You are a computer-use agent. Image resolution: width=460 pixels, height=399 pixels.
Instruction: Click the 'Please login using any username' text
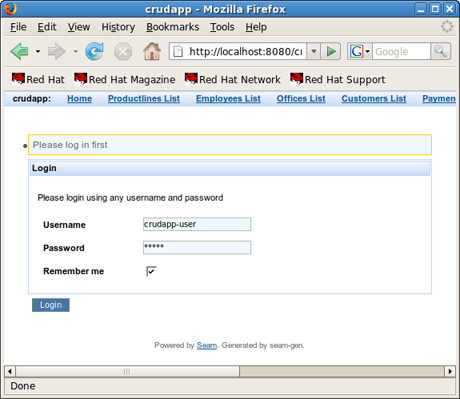[x=130, y=198]
